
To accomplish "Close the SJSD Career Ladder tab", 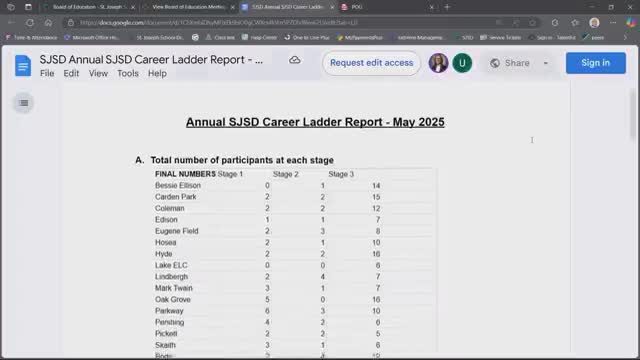I will (x=332, y=7).
